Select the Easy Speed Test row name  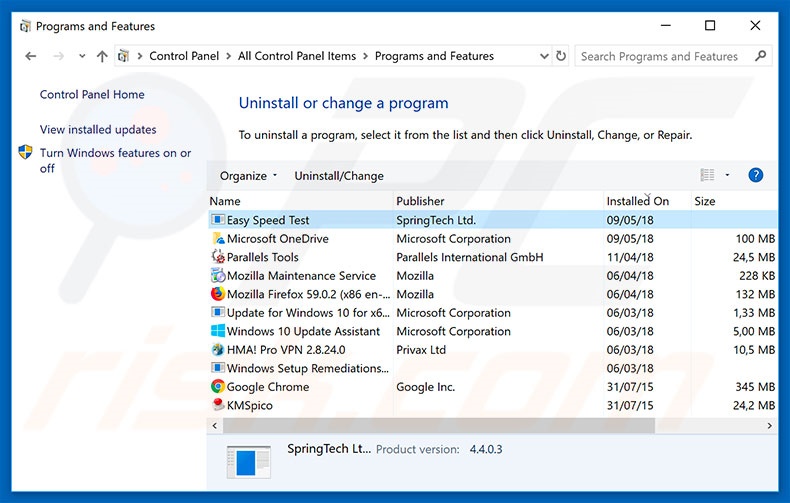click(268, 220)
